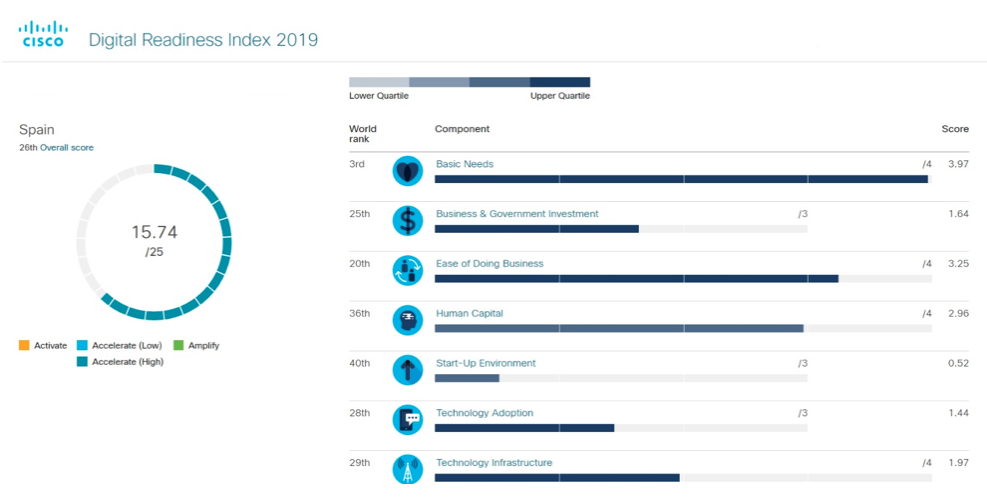Screen dimensions: 987x498
Task: Open the Ease of Doing Business link
Action: click(490, 263)
